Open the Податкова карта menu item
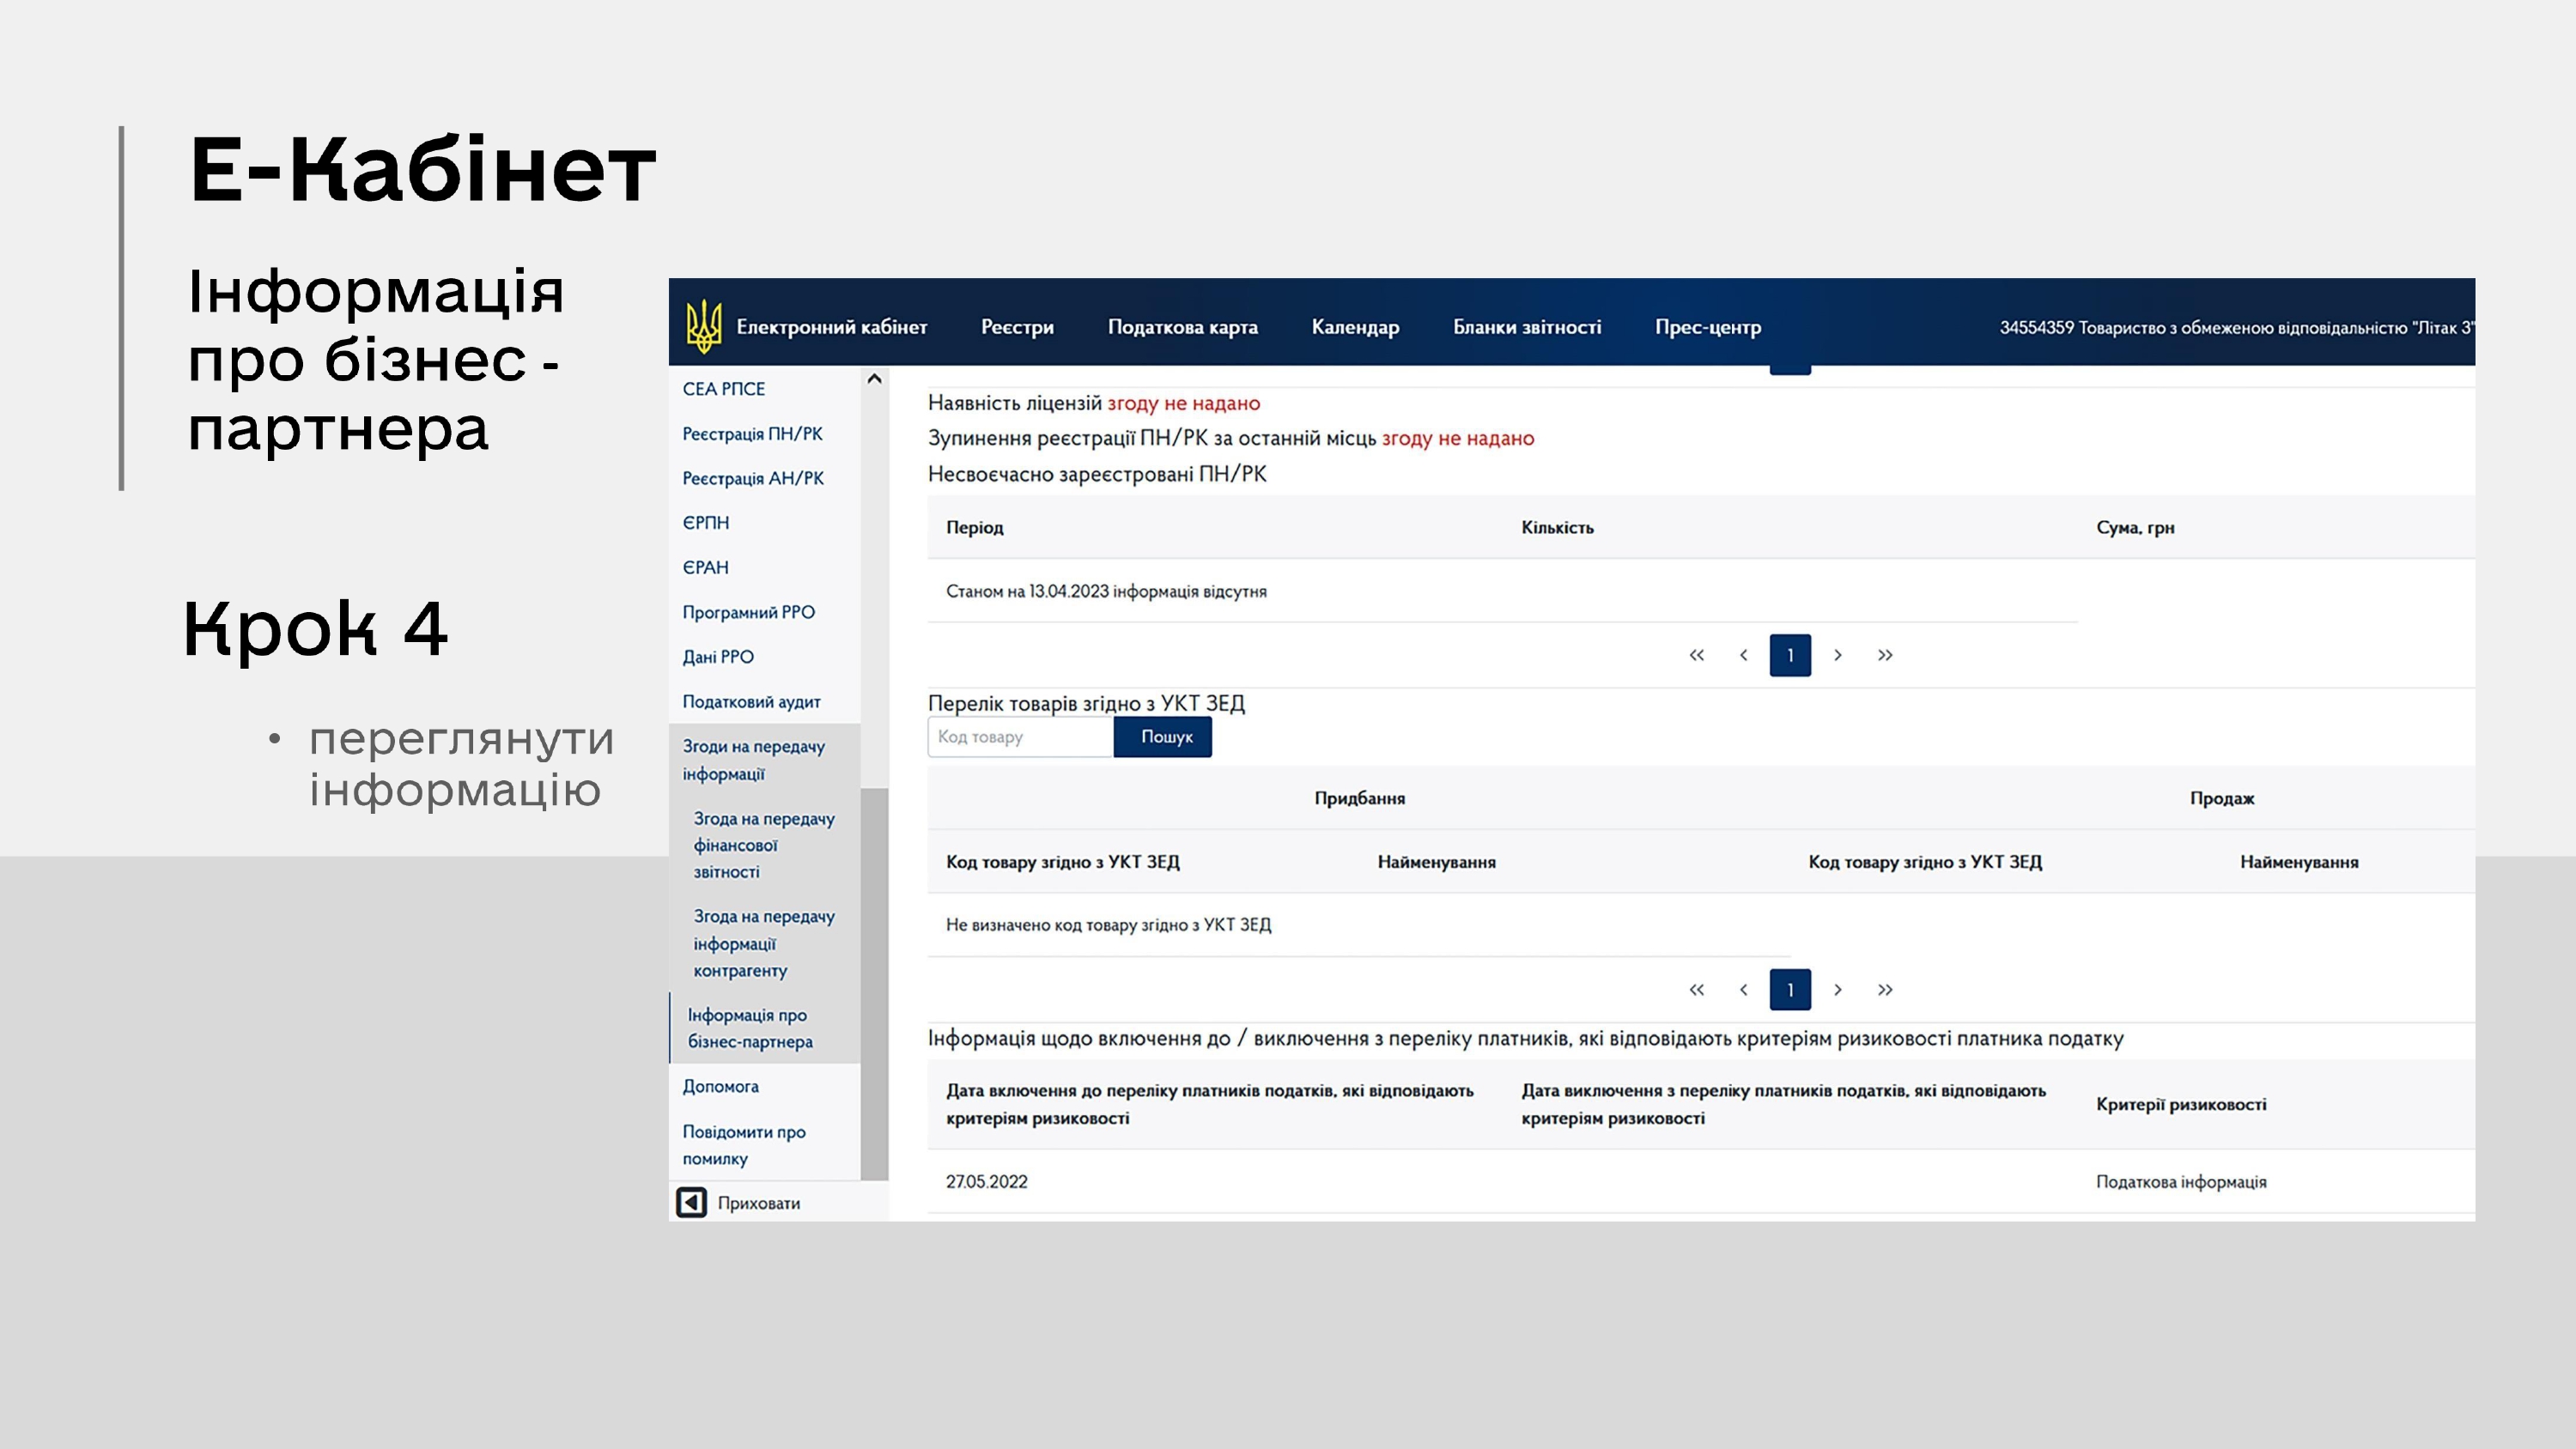 pos(1182,327)
